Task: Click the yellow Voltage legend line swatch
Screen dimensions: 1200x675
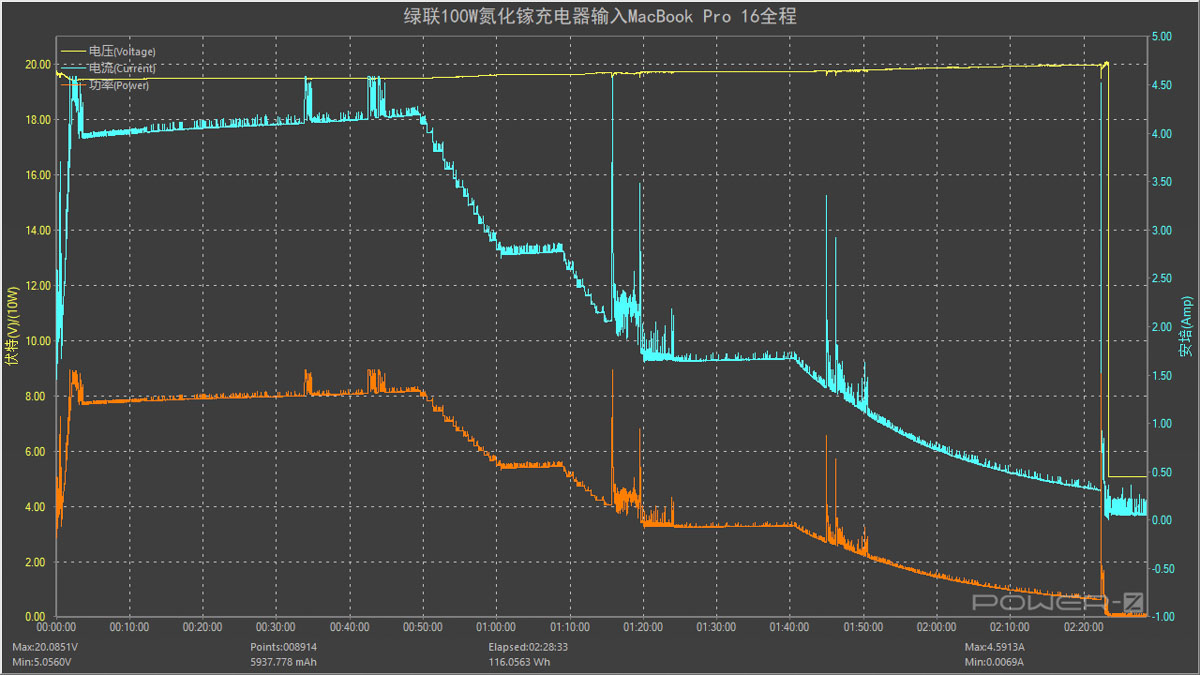Action: point(74,51)
